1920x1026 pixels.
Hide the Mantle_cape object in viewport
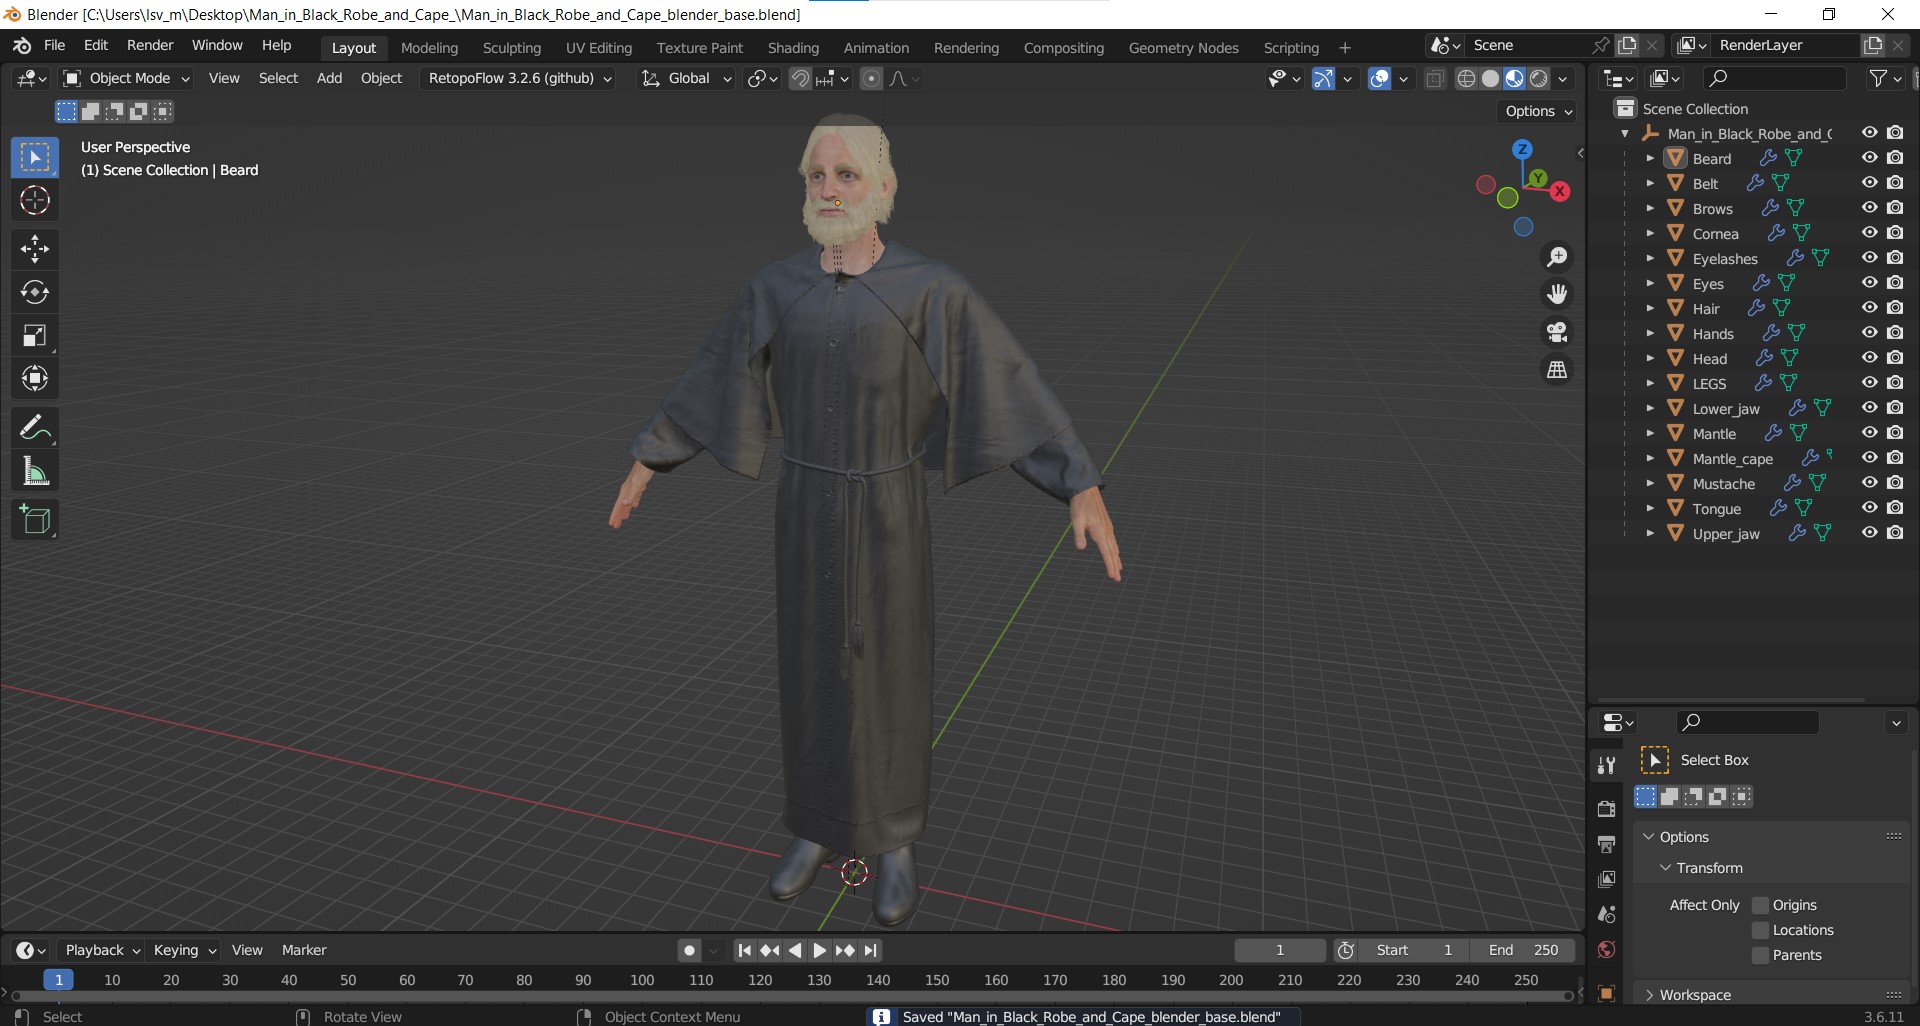pos(1869,458)
